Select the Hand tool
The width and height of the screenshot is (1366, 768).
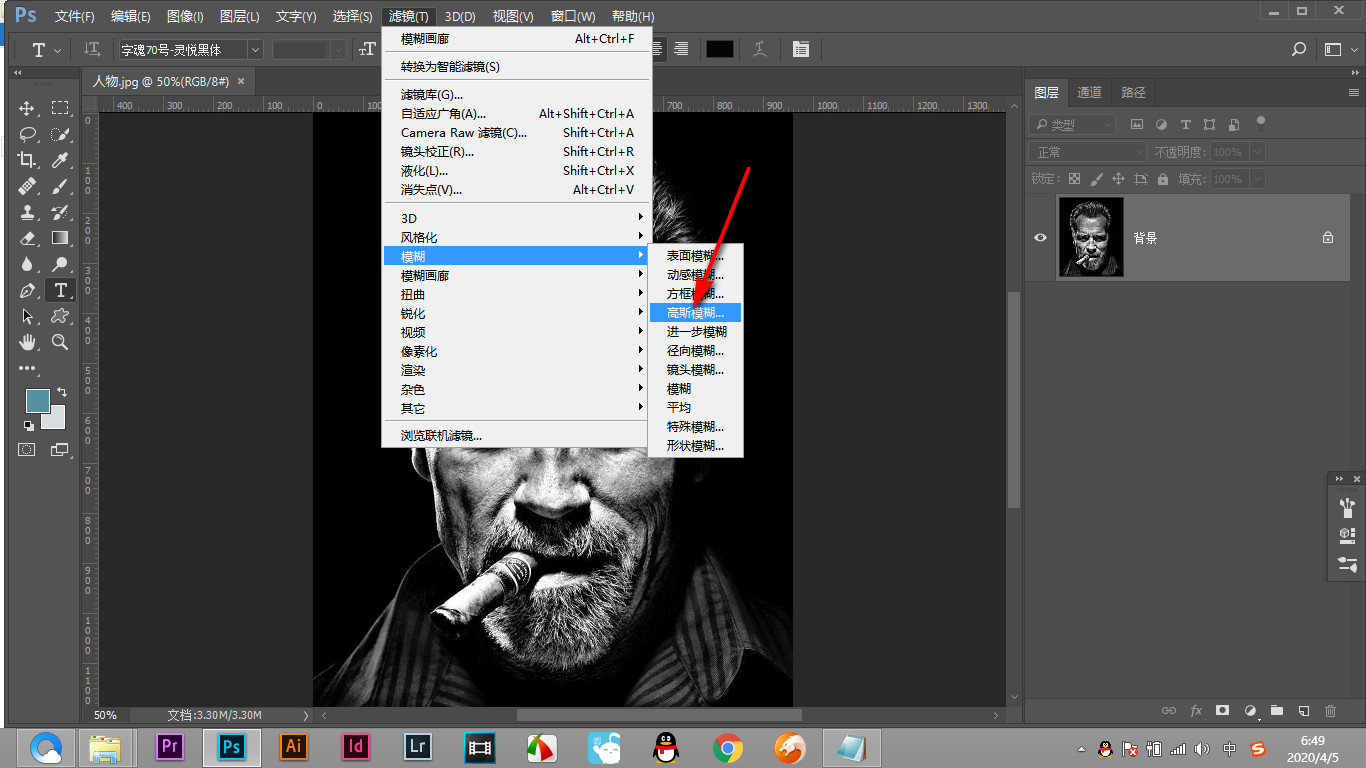click(x=27, y=342)
